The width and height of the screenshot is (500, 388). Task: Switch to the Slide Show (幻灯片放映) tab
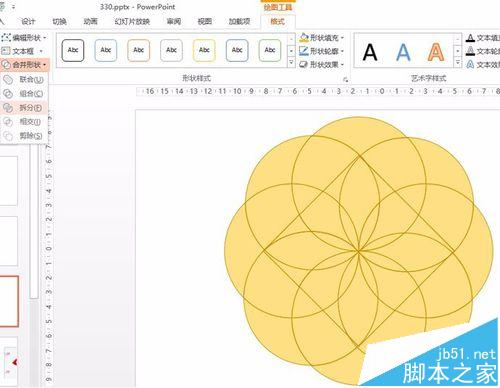pos(132,22)
